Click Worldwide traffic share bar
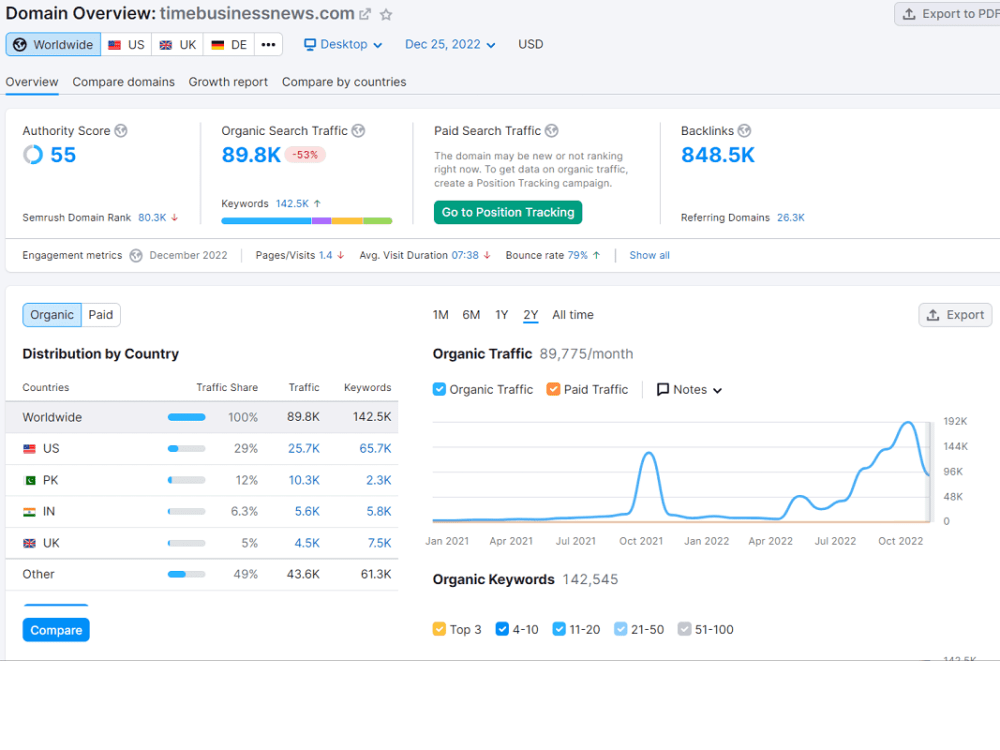Screen dimensions: 1000x750 pyautogui.click(x=186, y=418)
